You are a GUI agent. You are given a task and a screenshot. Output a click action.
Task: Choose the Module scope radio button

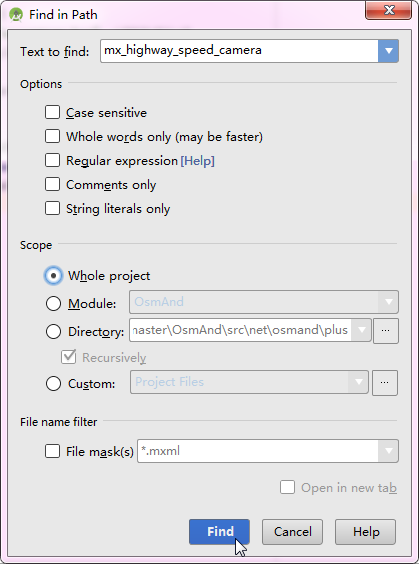[x=54, y=304]
